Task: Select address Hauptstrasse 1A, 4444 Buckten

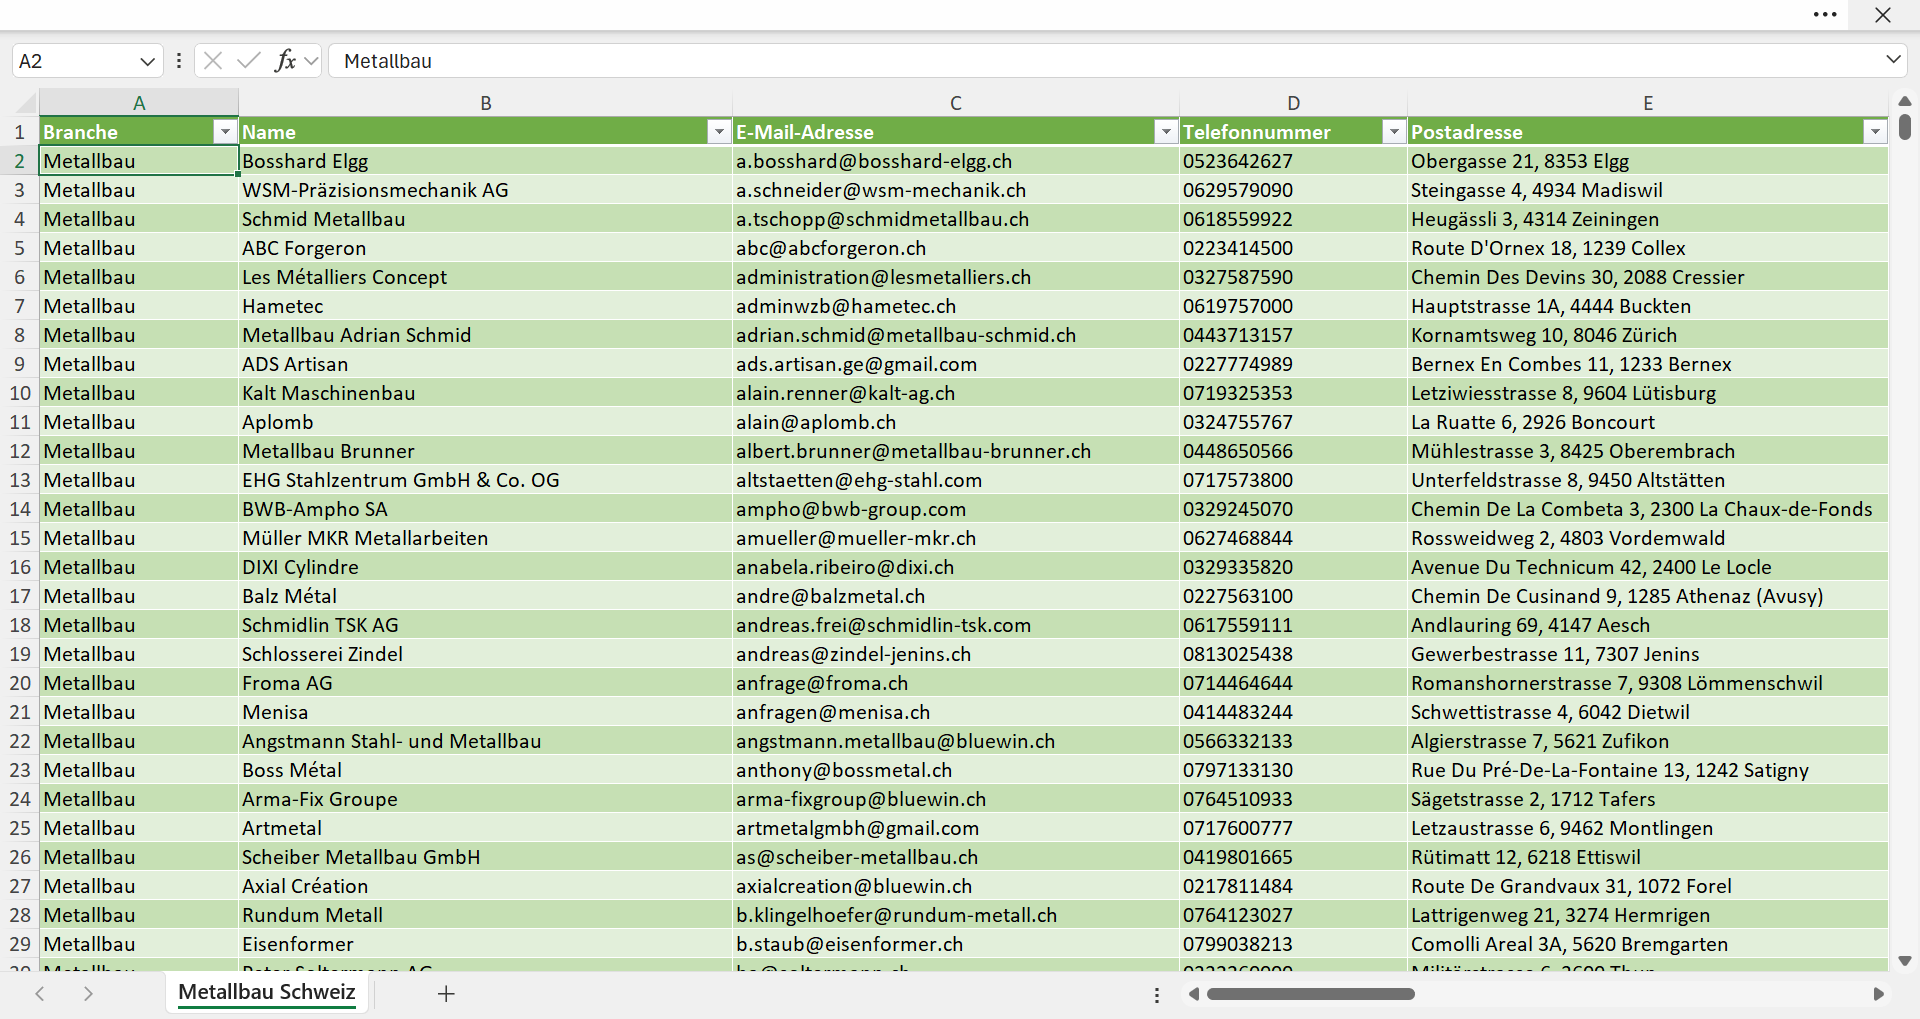Action: tap(1648, 306)
